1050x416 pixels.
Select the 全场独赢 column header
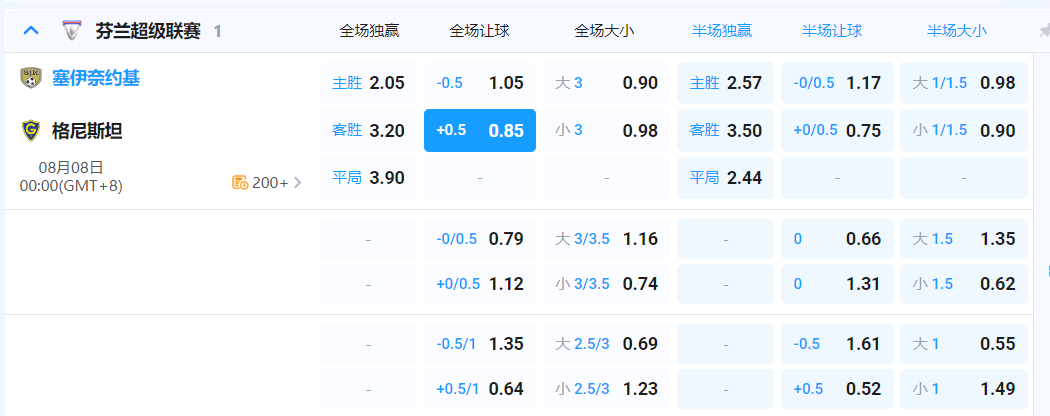click(369, 31)
